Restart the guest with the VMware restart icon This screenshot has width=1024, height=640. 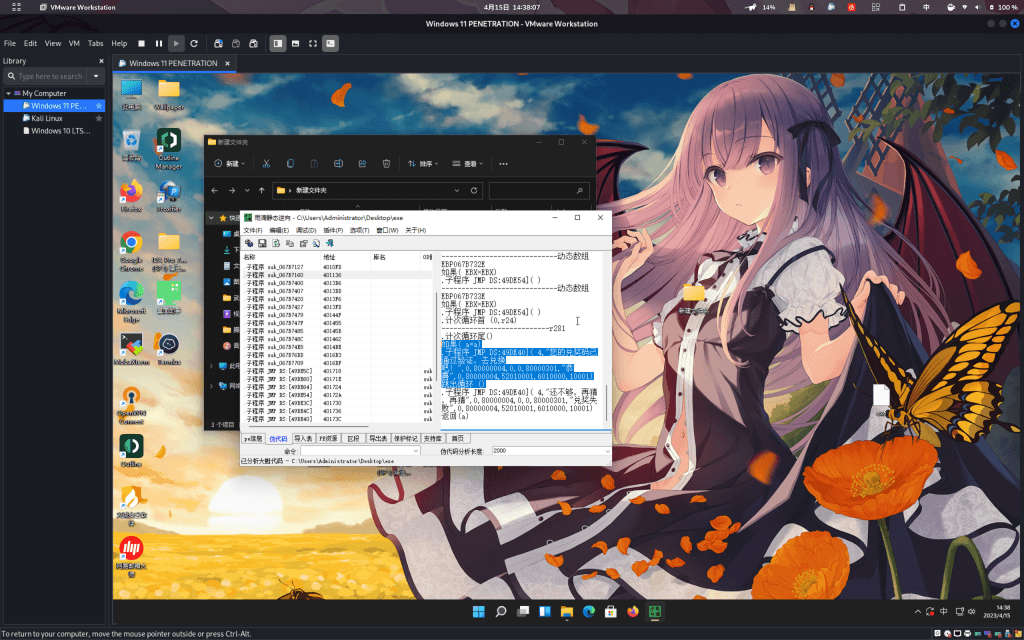point(194,44)
